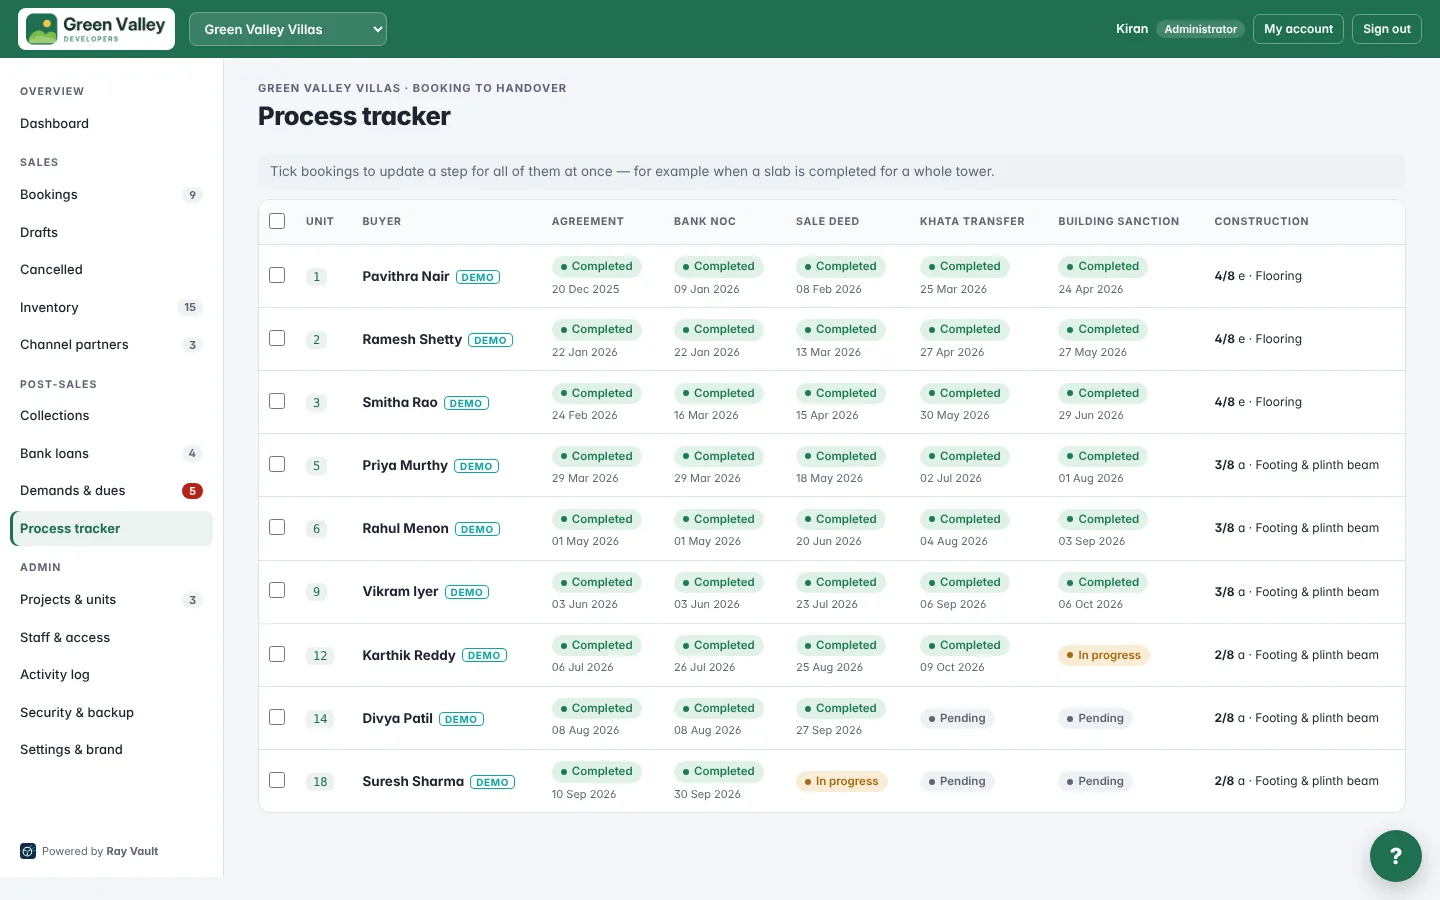Click the unit number 12 badge
This screenshot has width=1440, height=900.
[x=320, y=655]
